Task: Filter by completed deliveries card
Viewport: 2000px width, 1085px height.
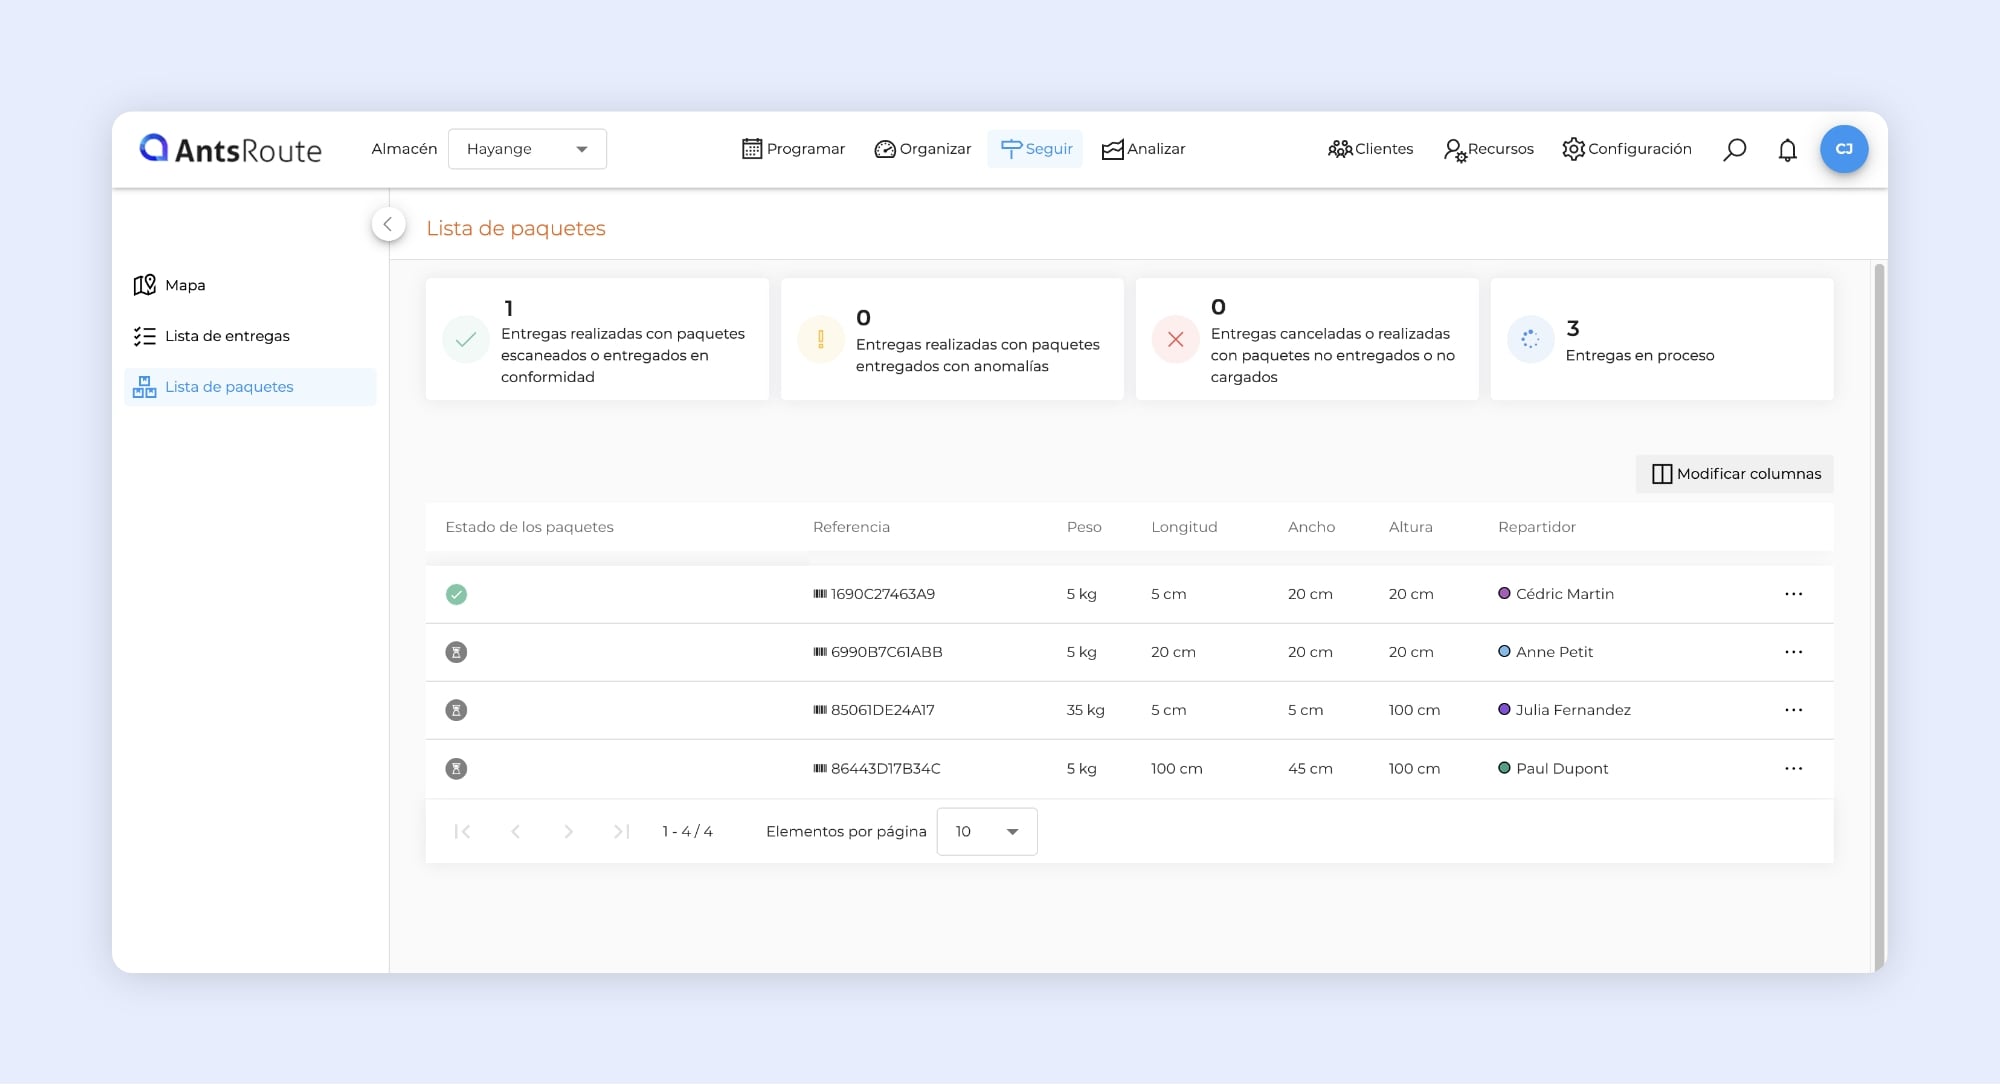Action: [x=597, y=340]
